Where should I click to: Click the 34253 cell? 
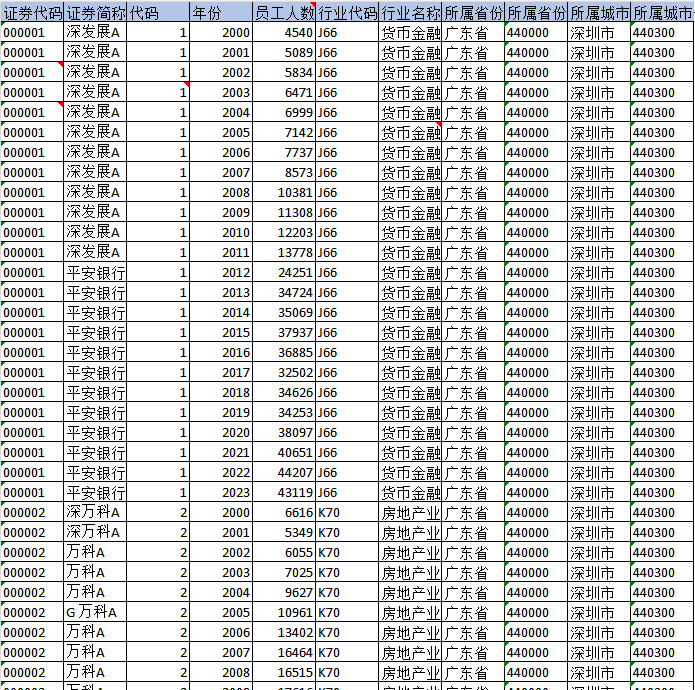(x=284, y=412)
